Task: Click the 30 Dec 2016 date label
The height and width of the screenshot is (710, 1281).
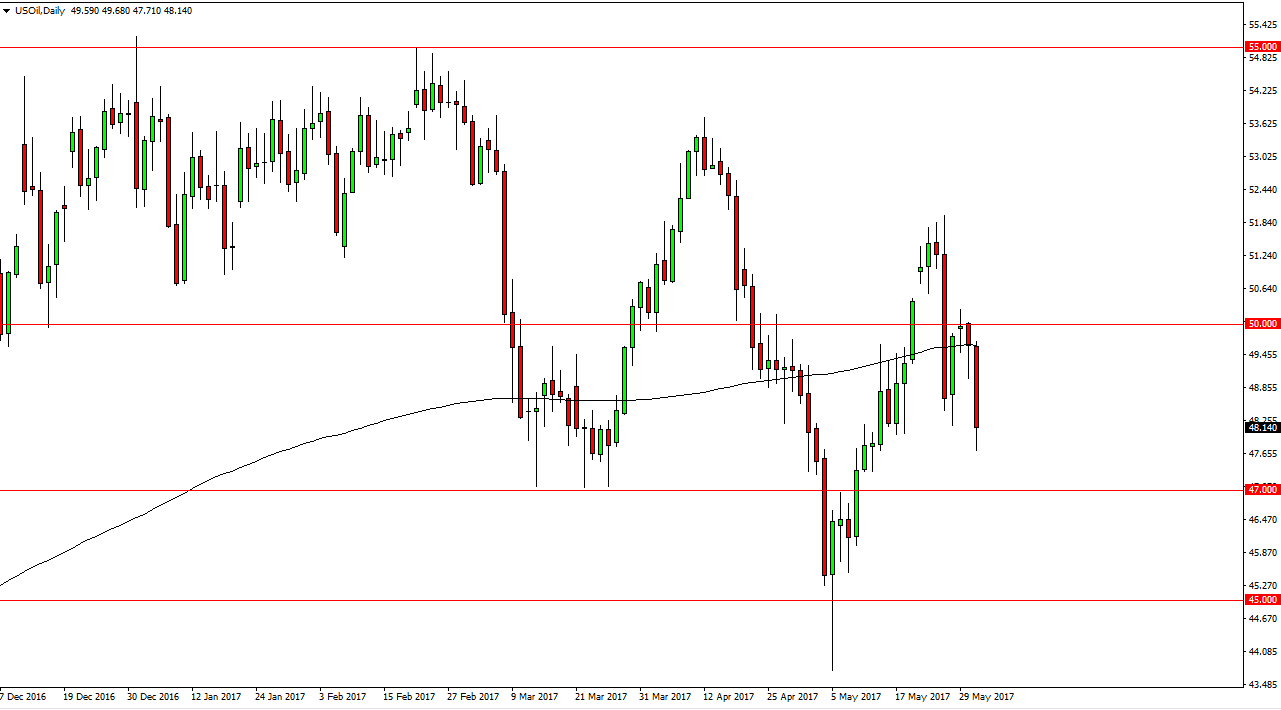Action: coord(152,697)
